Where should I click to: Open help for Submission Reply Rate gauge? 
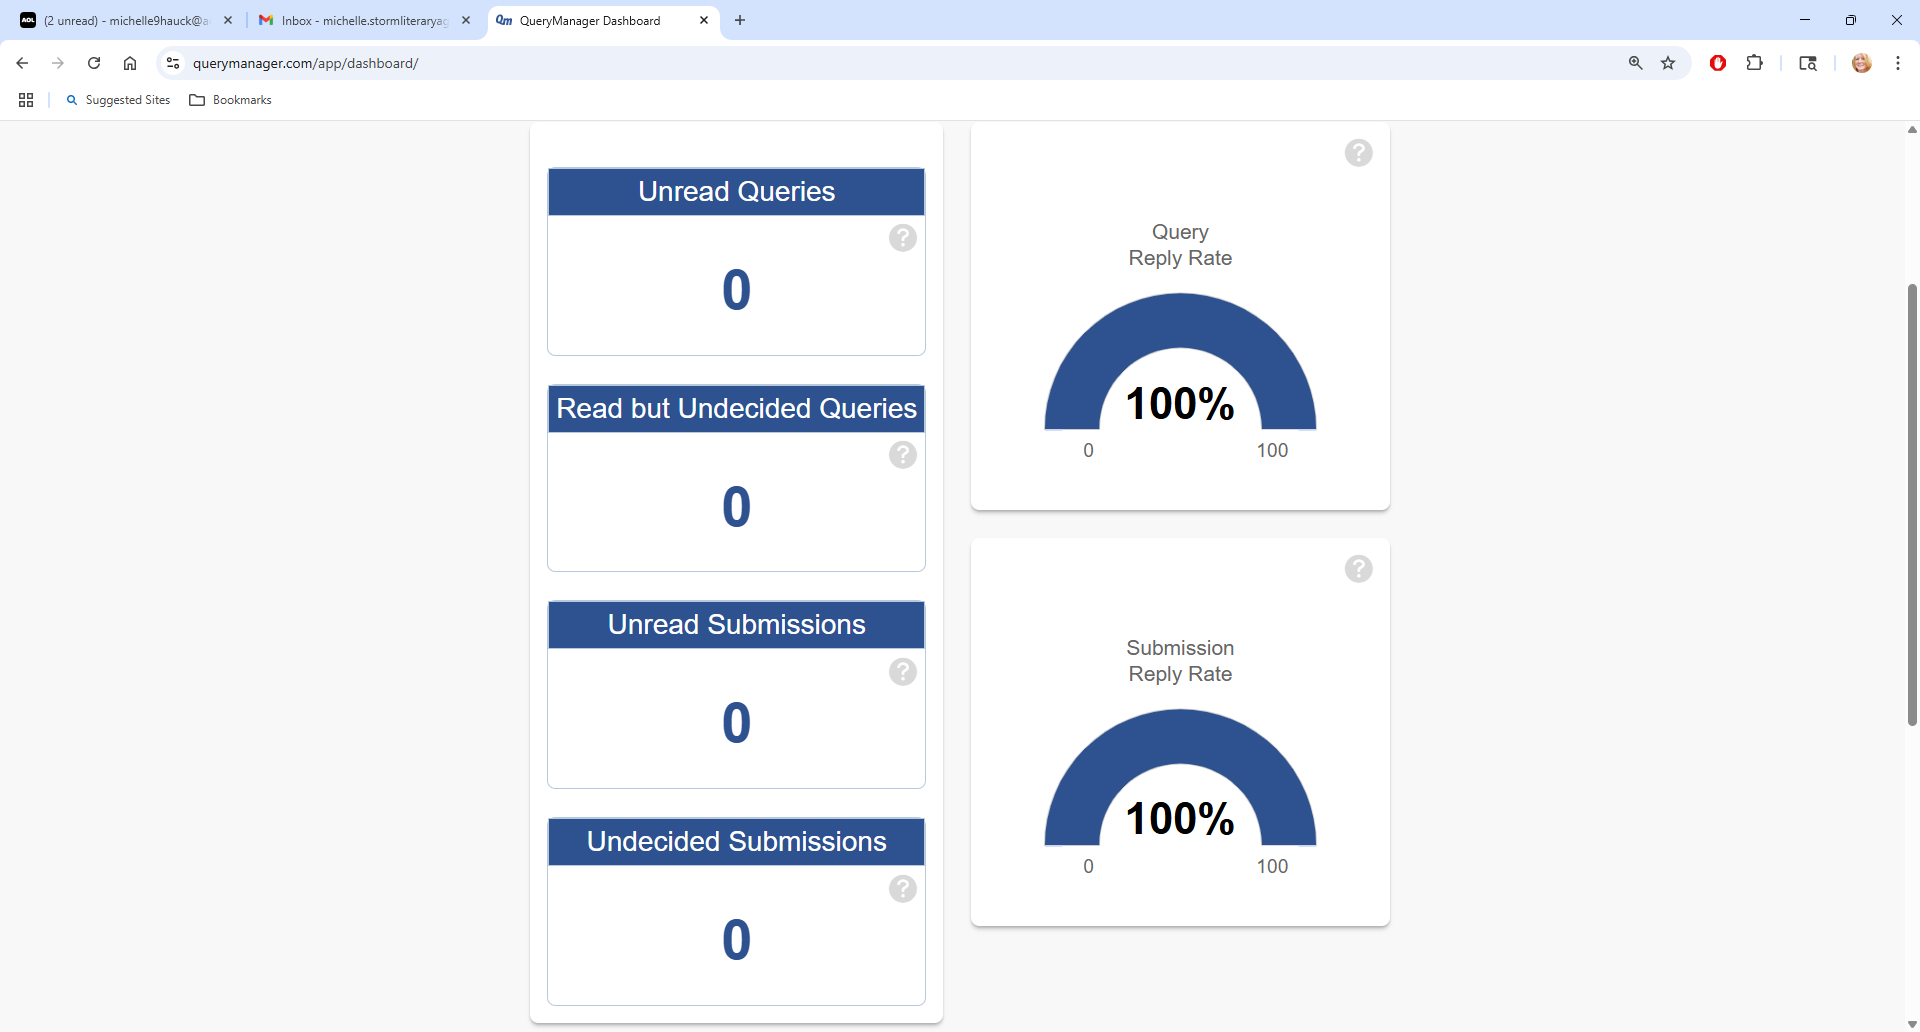click(1358, 569)
